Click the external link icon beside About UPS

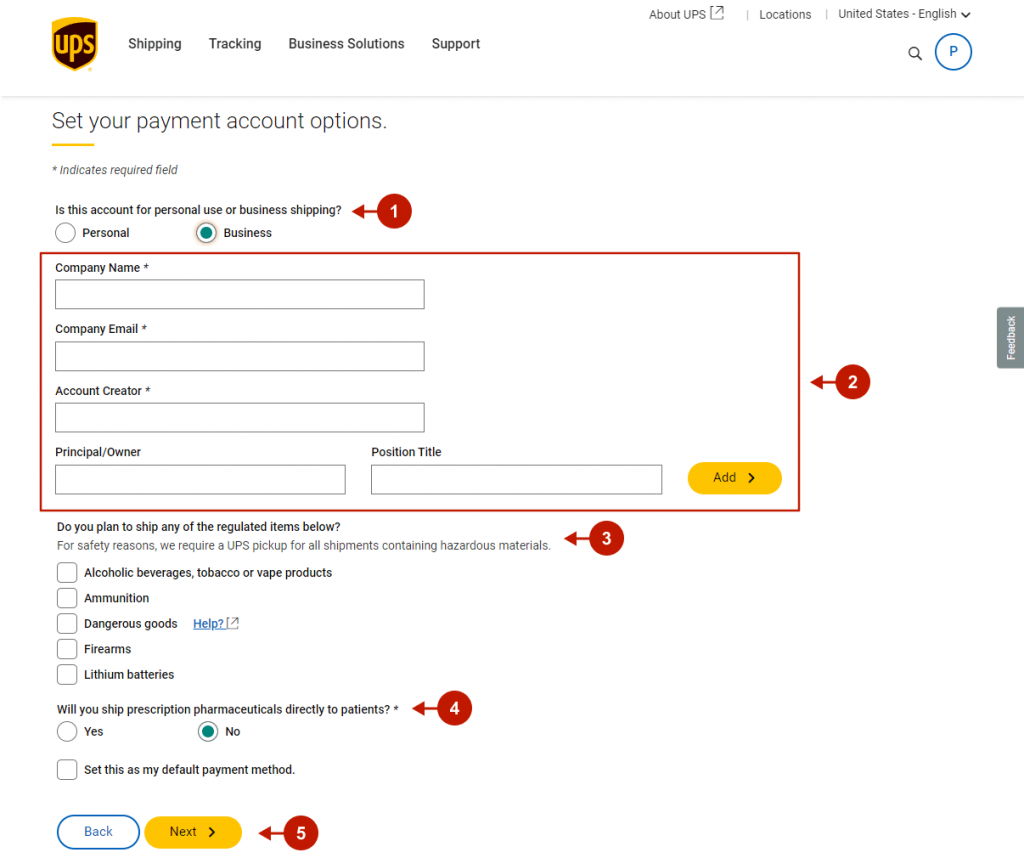point(716,13)
